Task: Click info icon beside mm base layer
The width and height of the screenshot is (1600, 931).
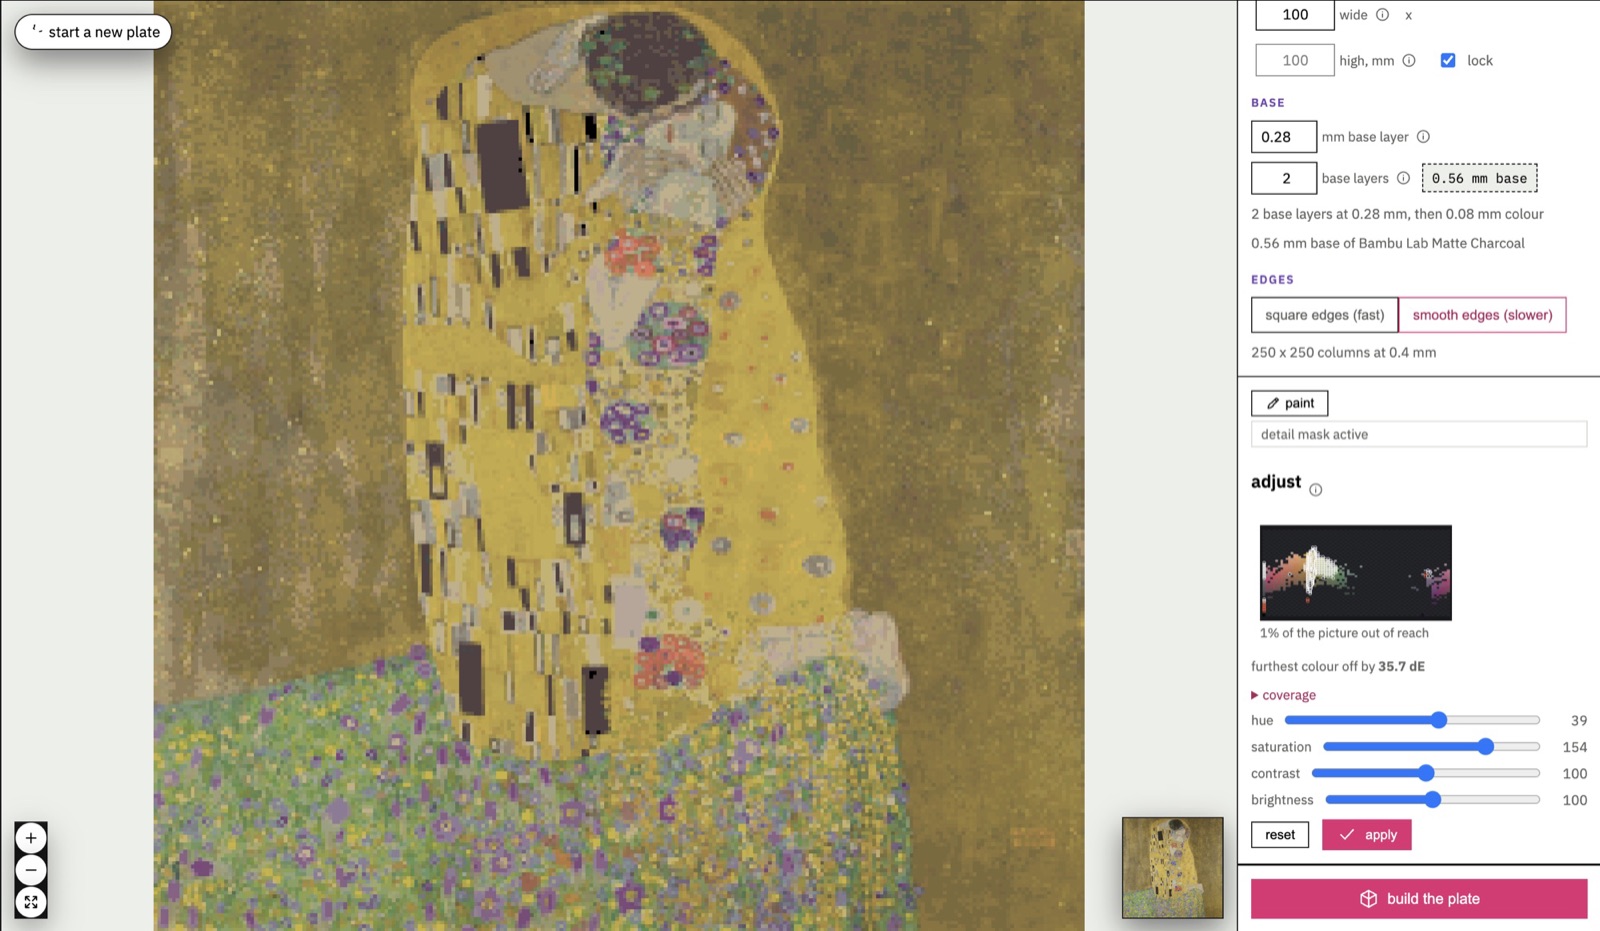Action: pyautogui.click(x=1423, y=137)
